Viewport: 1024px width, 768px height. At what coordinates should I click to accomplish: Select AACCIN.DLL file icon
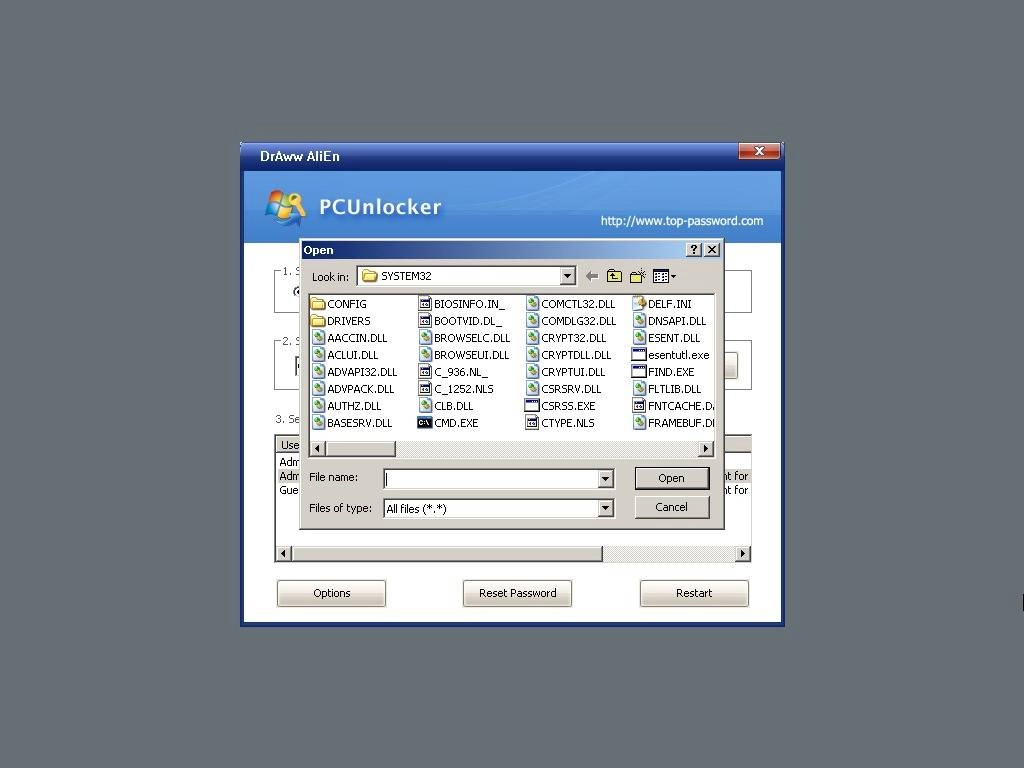318,338
